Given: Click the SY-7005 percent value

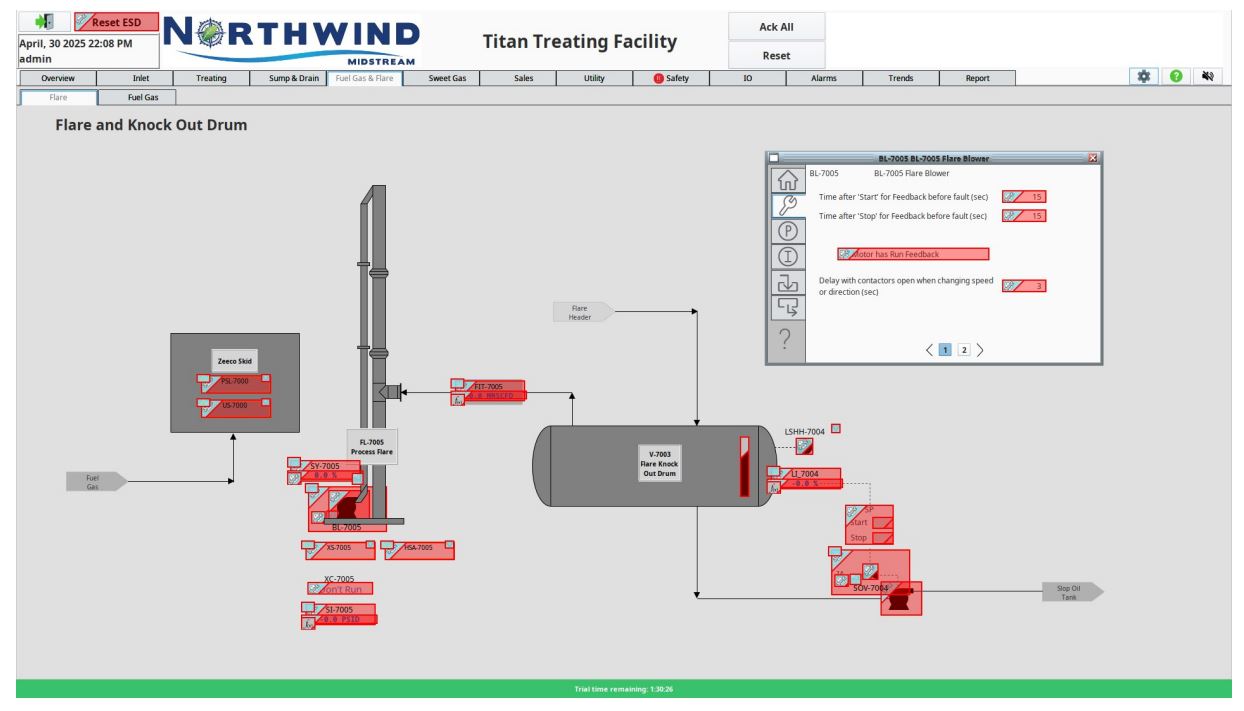Looking at the screenshot, I should click(328, 477).
